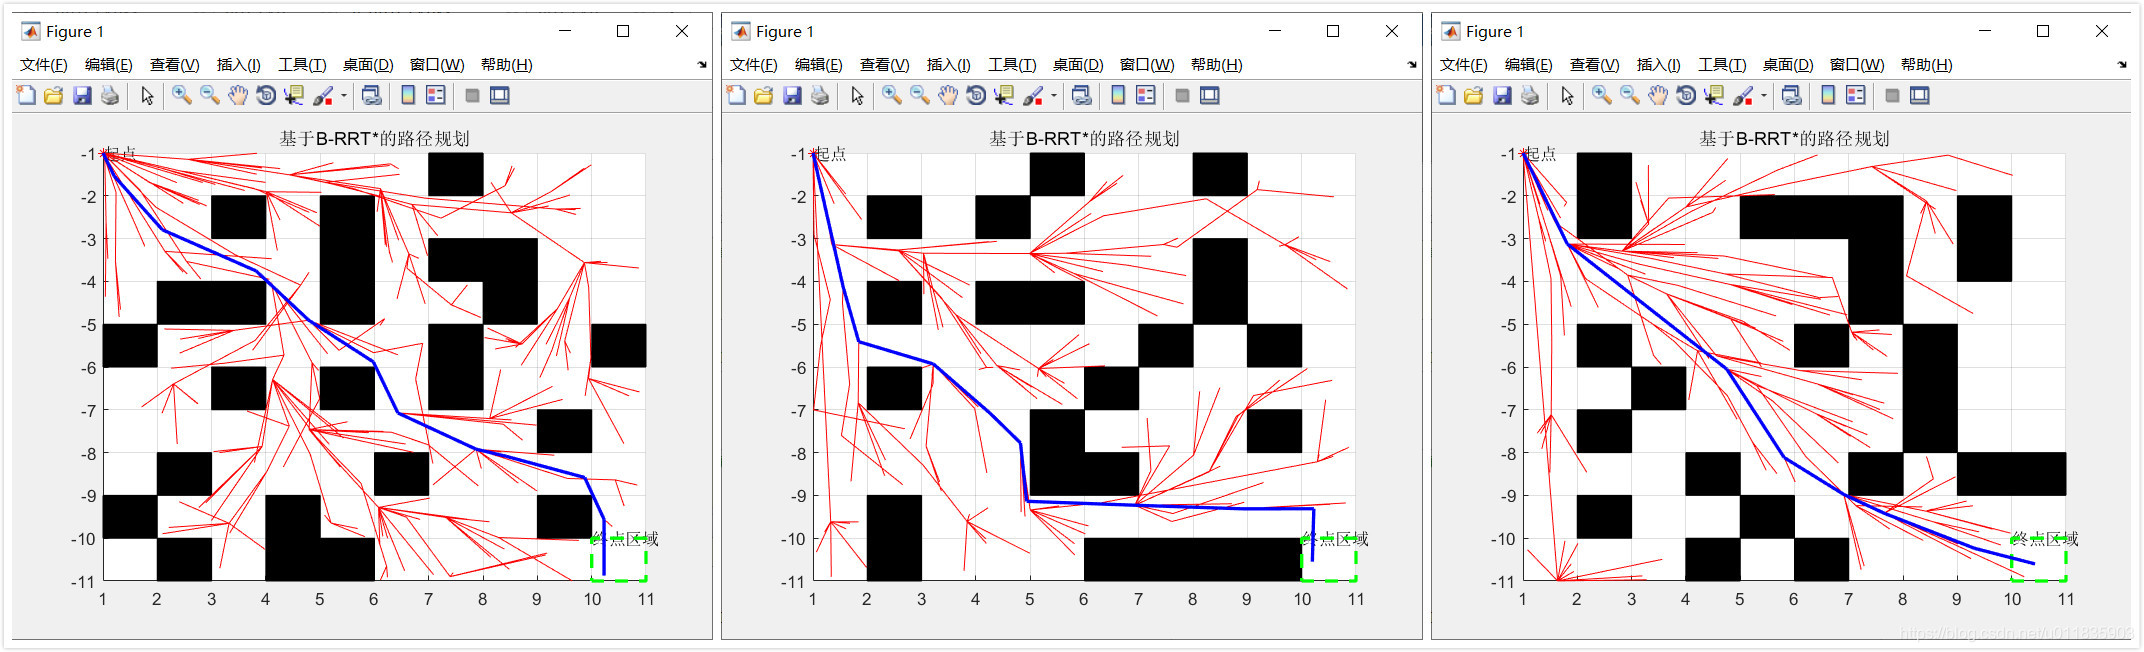Screen dimensions: 2144x652
Task: Click Link Plot icon in left window
Action: [x=371, y=95]
